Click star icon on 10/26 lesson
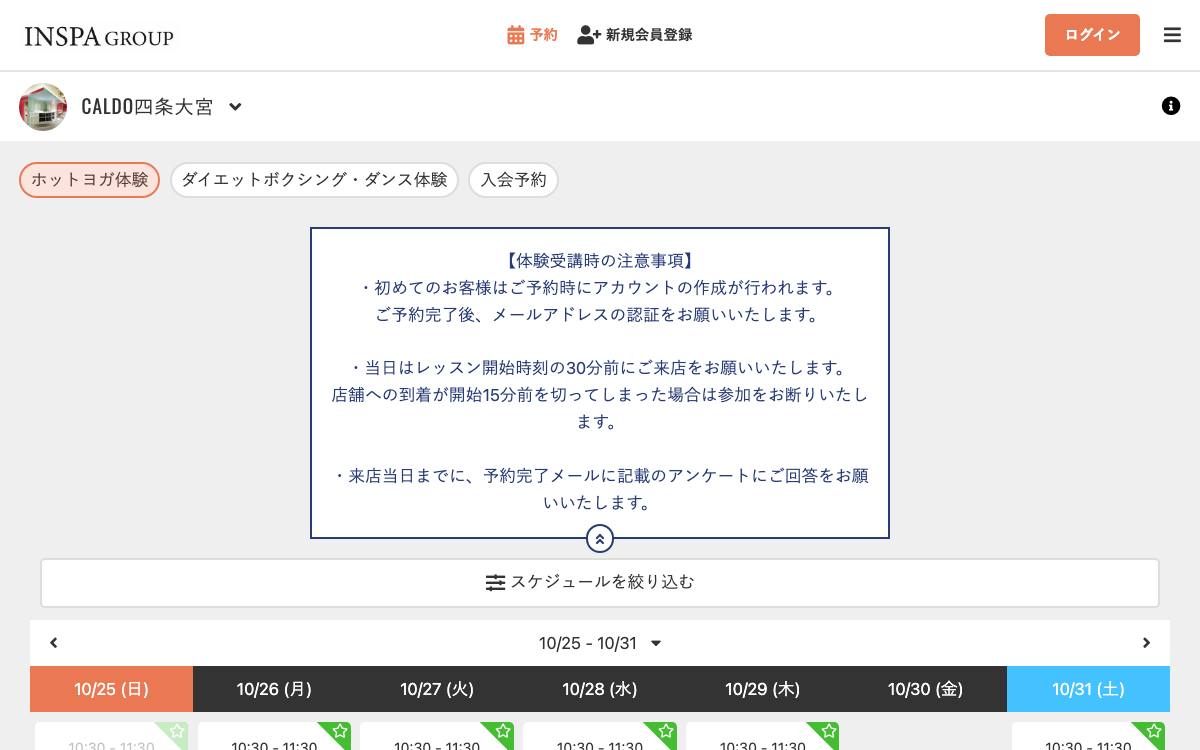Viewport: 1200px width, 750px height. tap(340, 732)
